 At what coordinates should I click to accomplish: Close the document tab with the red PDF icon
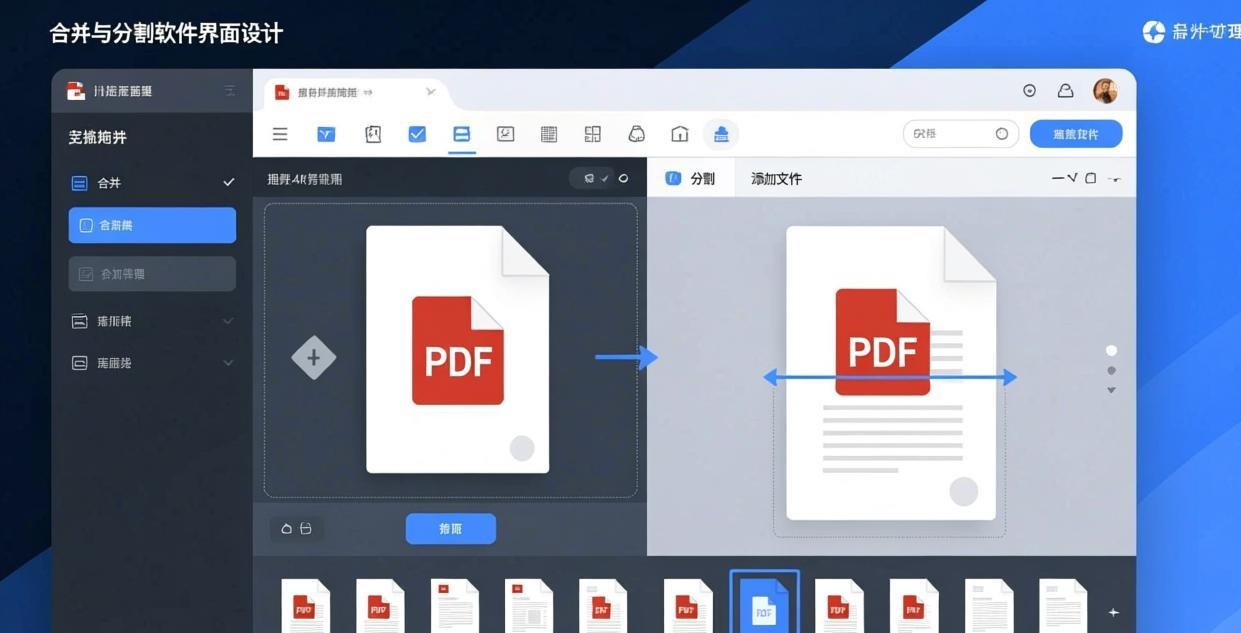pyautogui.click(x=431, y=92)
